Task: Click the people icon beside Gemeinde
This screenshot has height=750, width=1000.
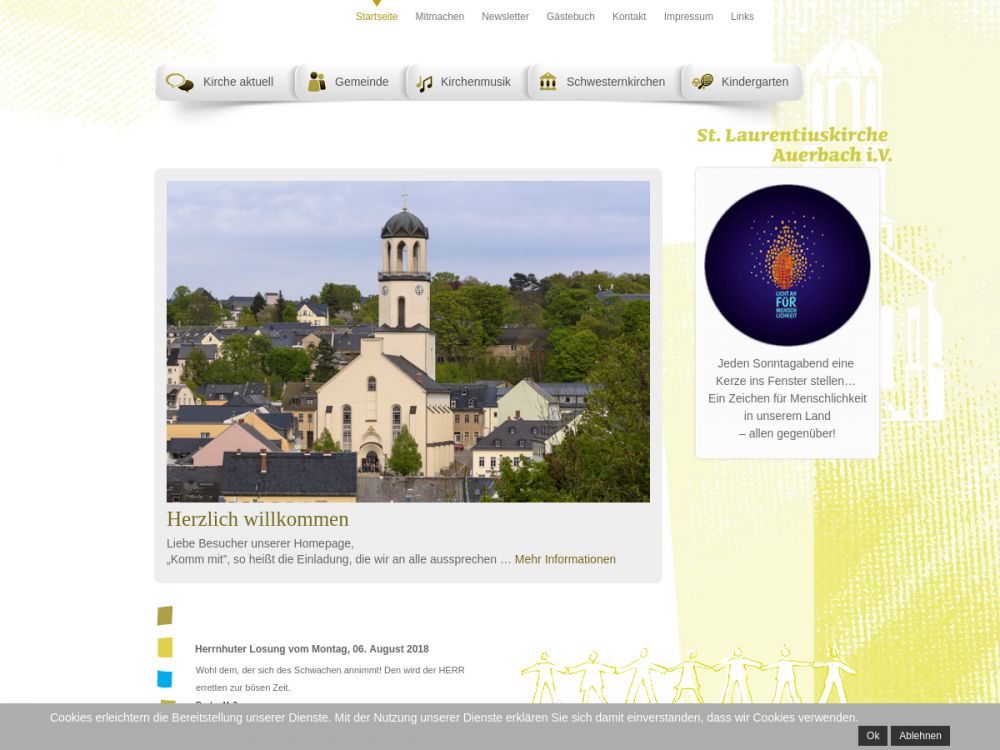Action: 317,82
